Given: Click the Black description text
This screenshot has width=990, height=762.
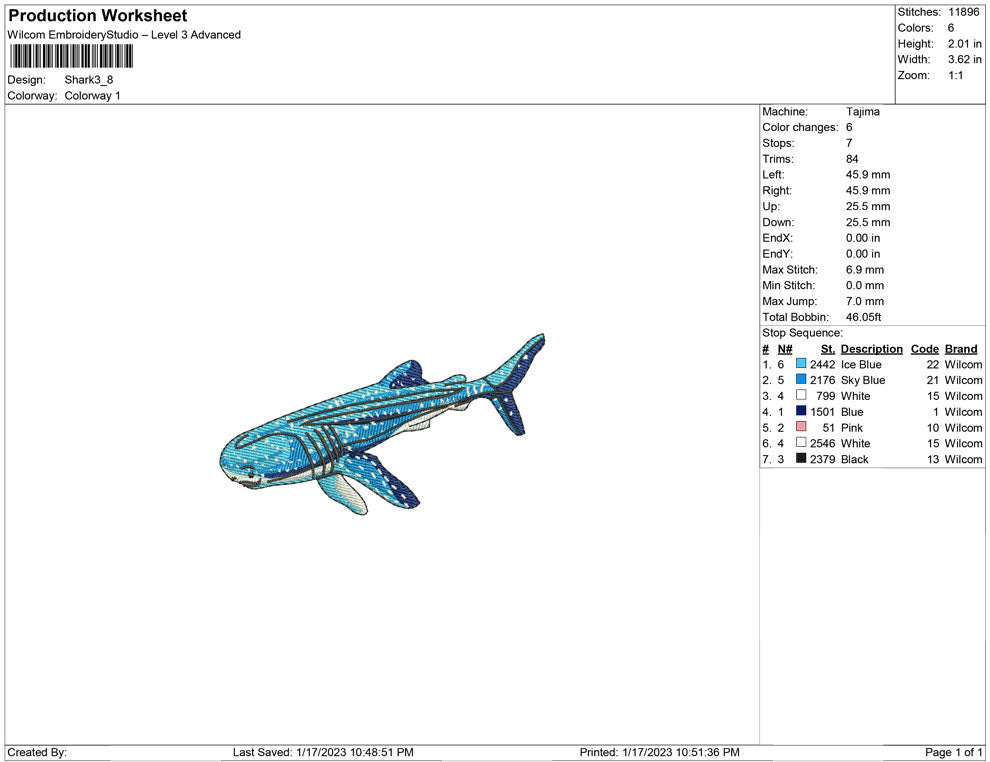Looking at the screenshot, I should tap(855, 459).
